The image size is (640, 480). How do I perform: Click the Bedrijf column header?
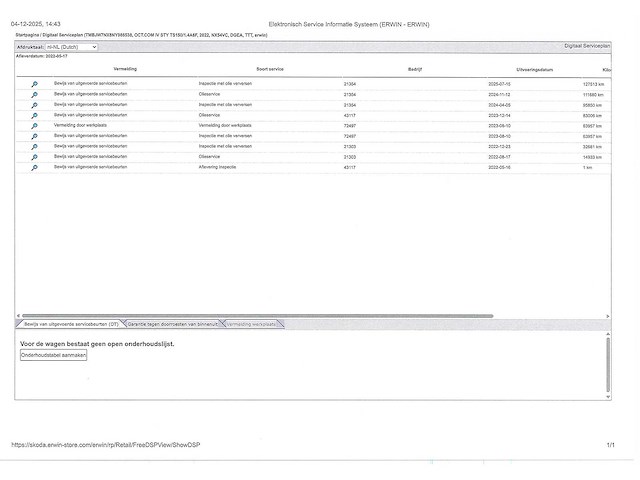click(x=415, y=69)
